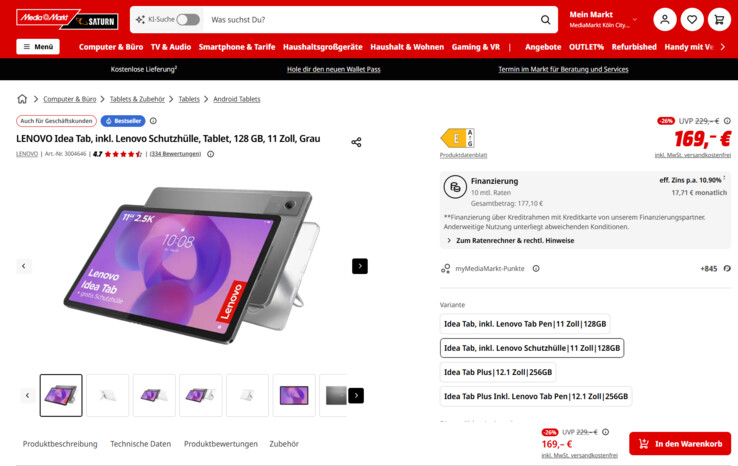This screenshot has height=466, width=738.
Task: Open the 334 Bewertungen link
Action: click(176, 154)
